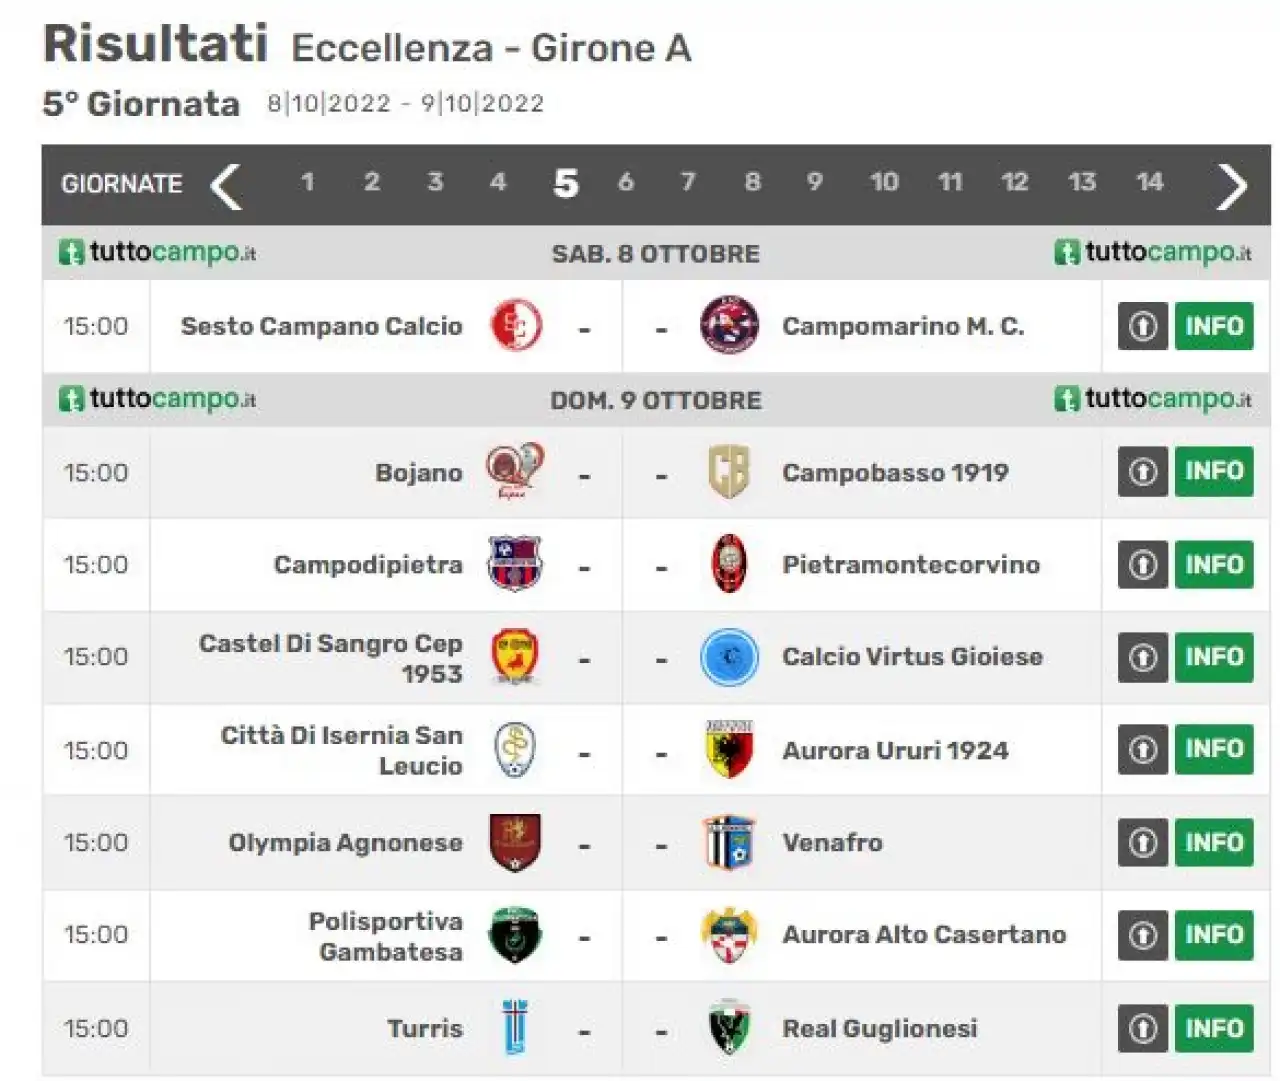
Task: Click the tuttocampo.it logo at top left
Action: click(157, 252)
